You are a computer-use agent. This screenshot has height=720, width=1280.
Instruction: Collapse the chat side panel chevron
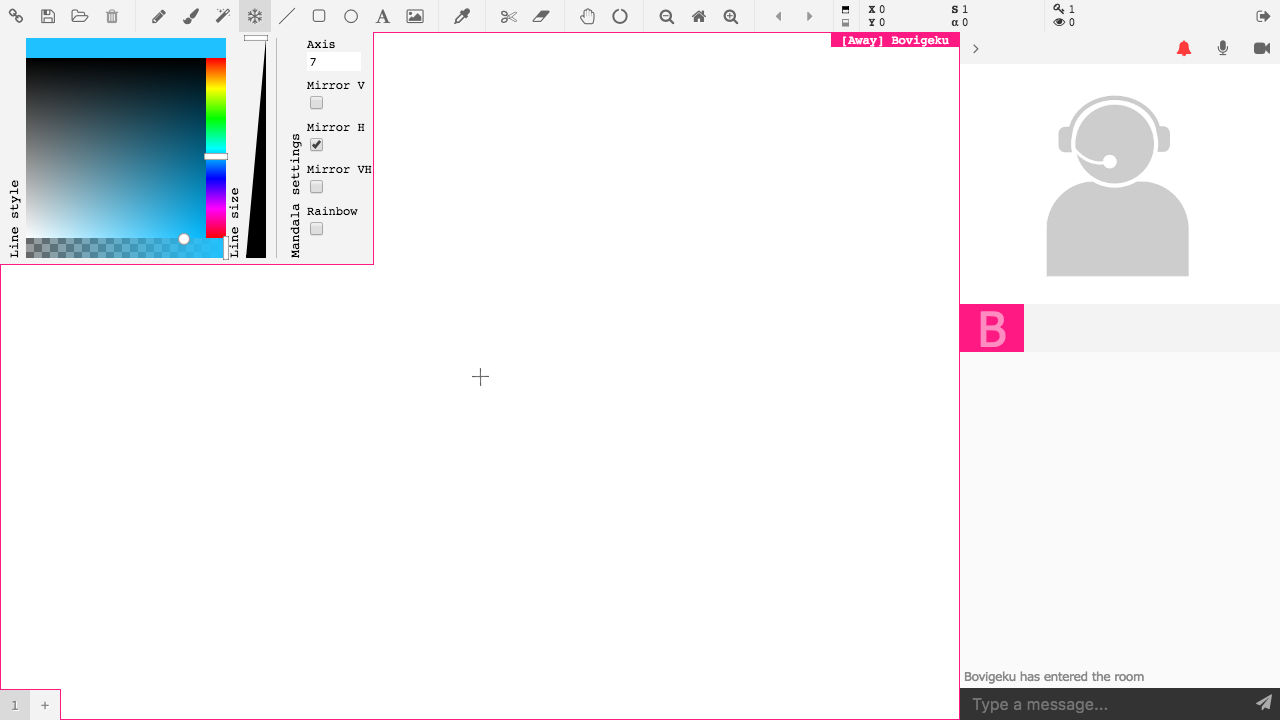click(x=975, y=48)
